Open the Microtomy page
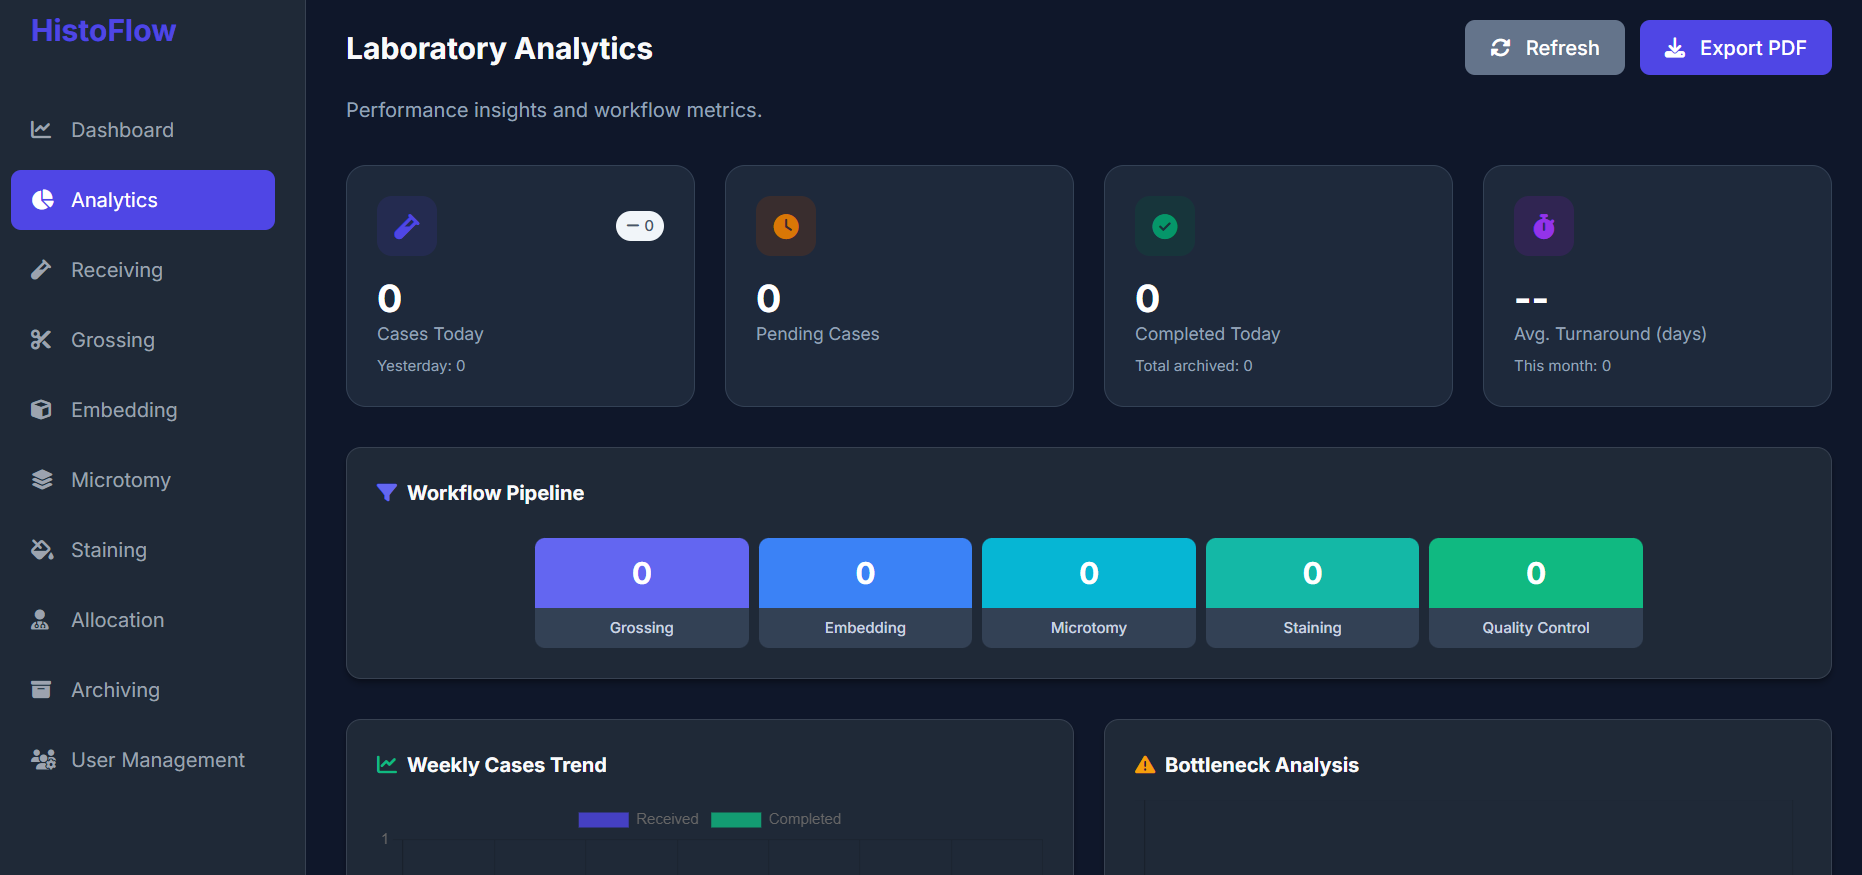 143,480
